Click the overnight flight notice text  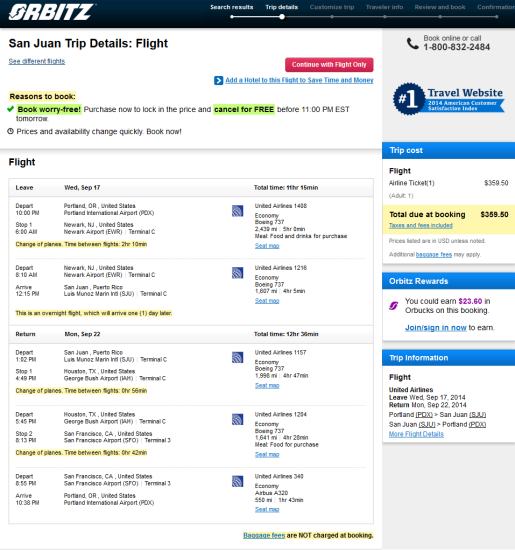pos(94,313)
